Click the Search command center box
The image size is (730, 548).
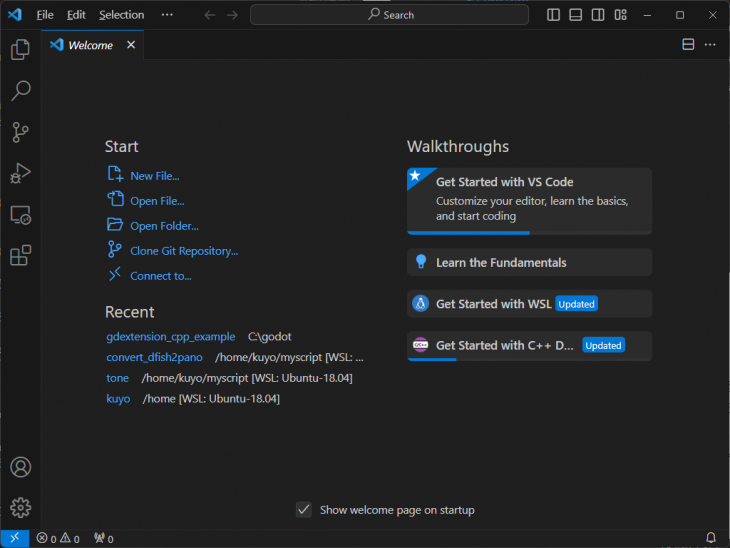[390, 15]
